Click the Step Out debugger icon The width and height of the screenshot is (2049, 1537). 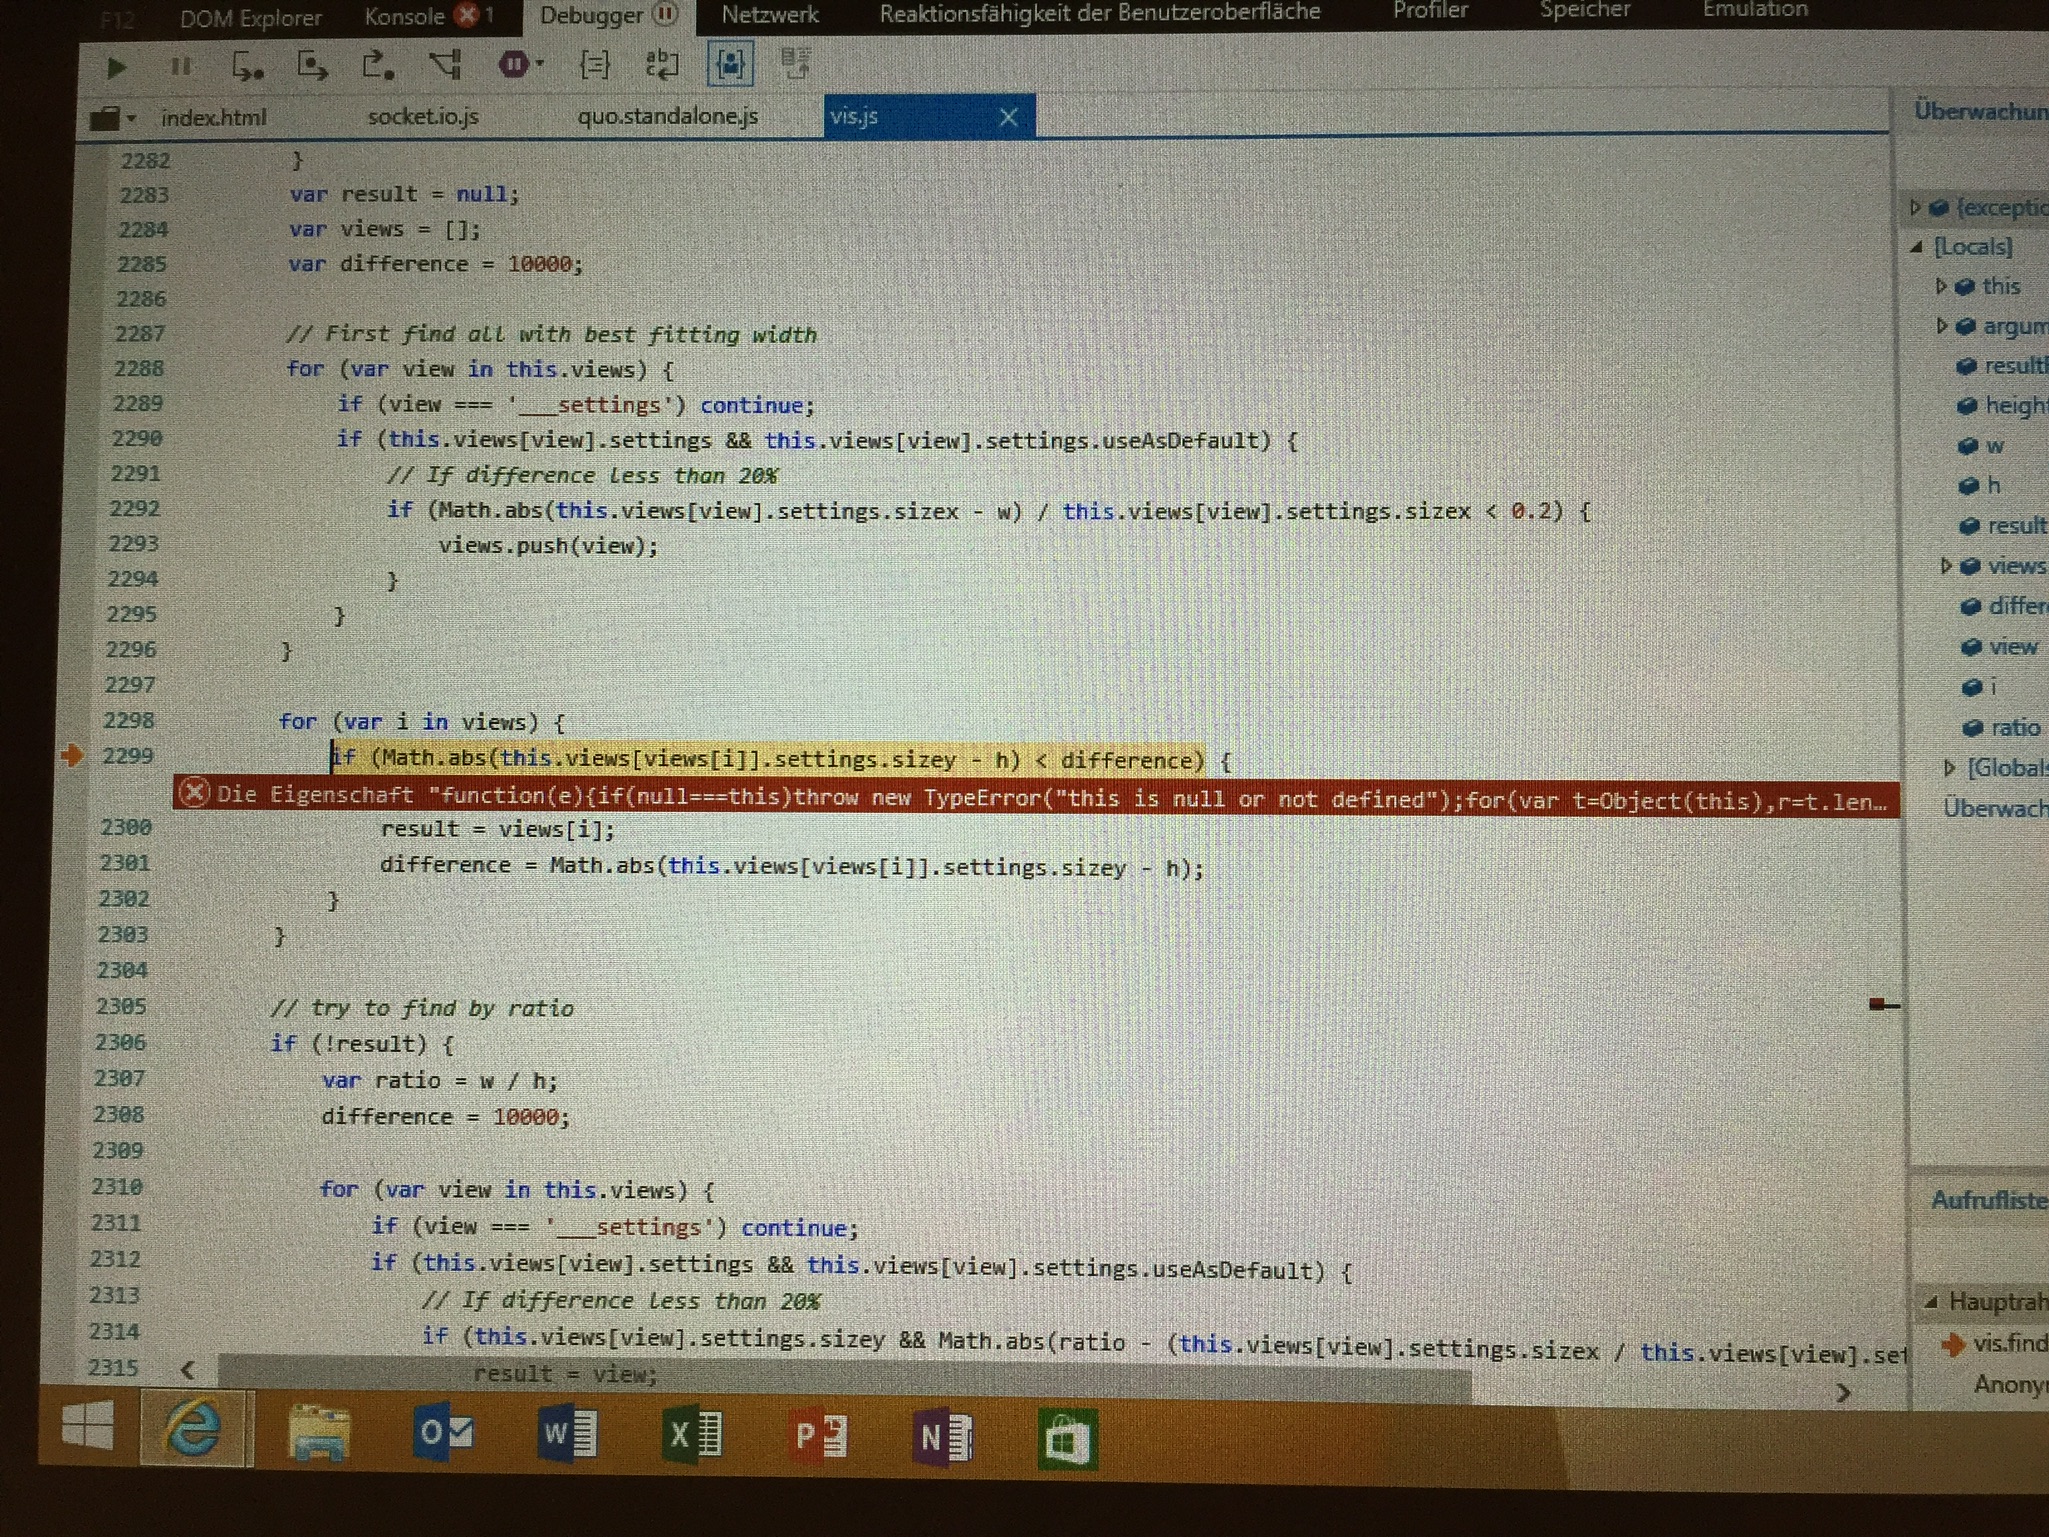(x=377, y=67)
